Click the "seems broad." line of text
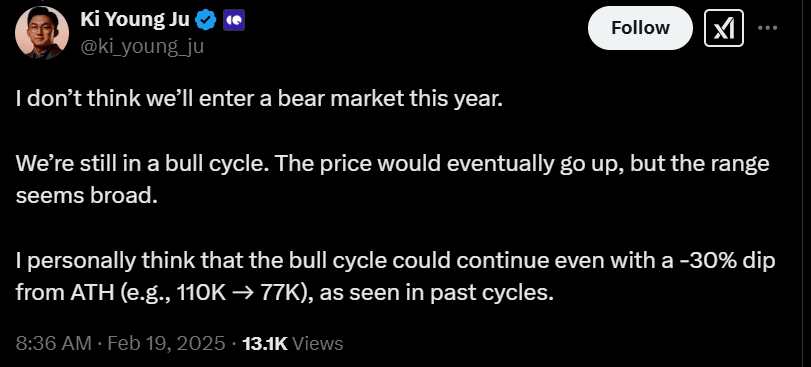The width and height of the screenshot is (811, 367). [x=86, y=196]
